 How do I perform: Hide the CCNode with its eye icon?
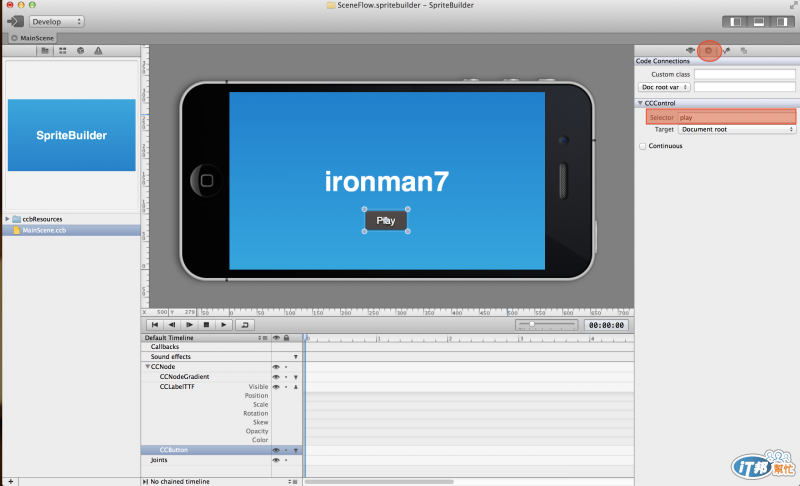click(276, 367)
